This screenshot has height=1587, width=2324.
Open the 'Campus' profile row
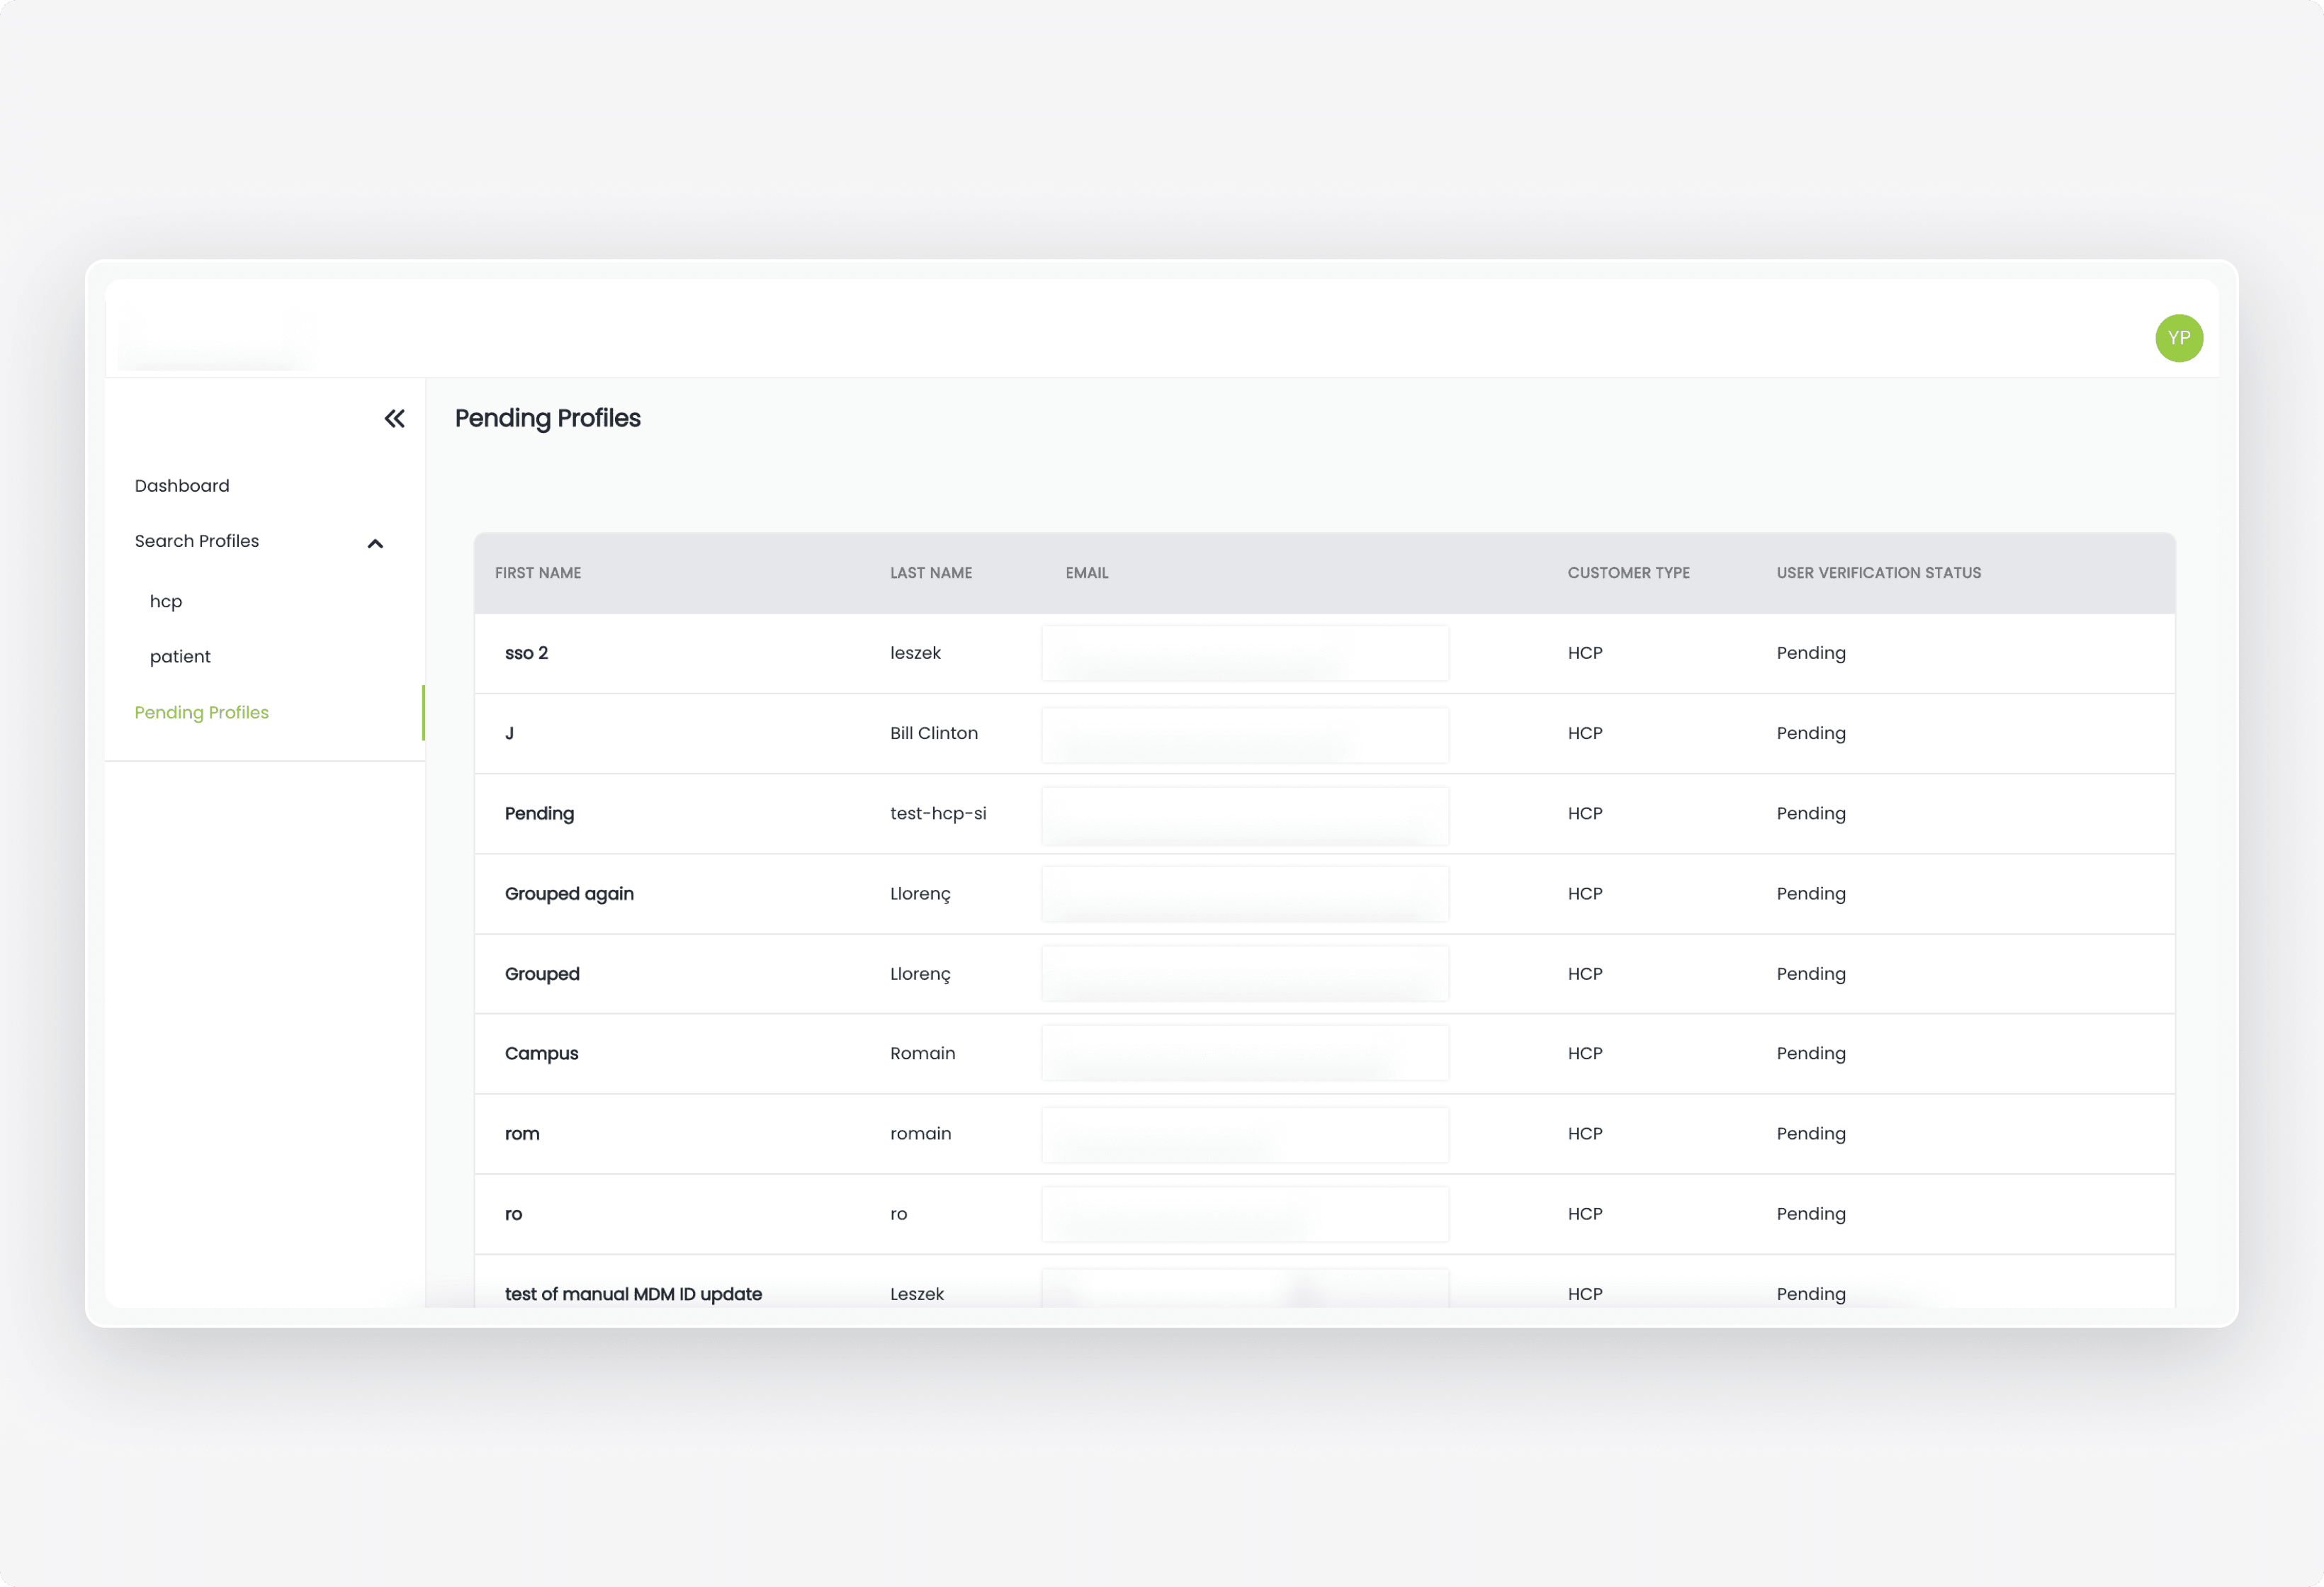coord(1324,1054)
